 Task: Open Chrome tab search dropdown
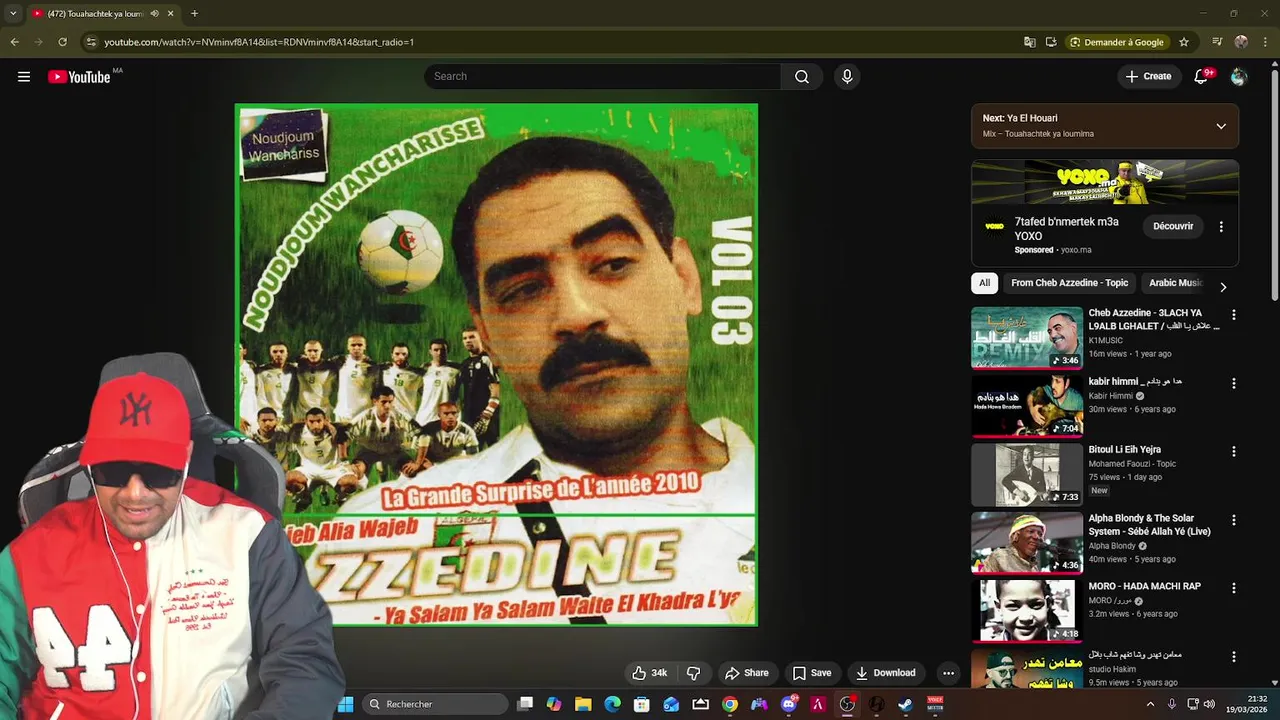(12, 14)
